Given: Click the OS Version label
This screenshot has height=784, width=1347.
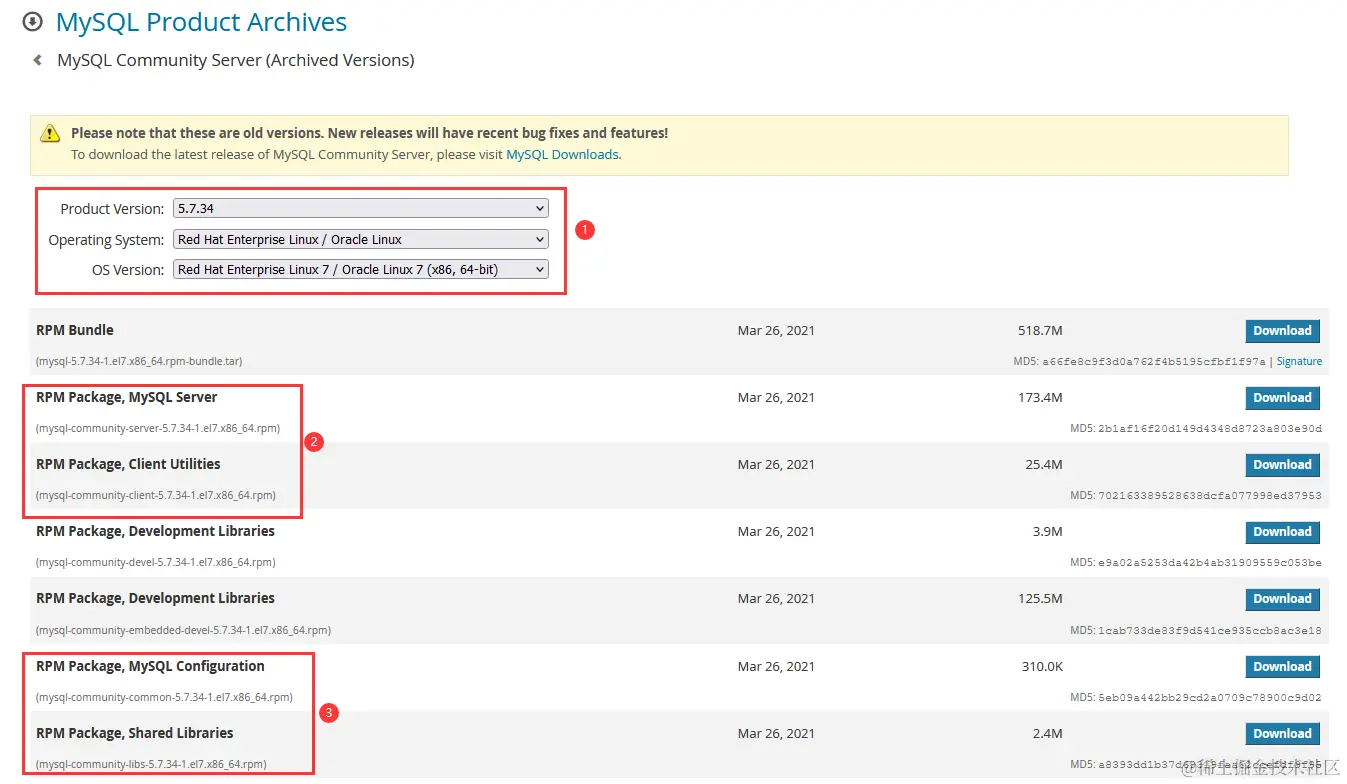Looking at the screenshot, I should pos(128,270).
